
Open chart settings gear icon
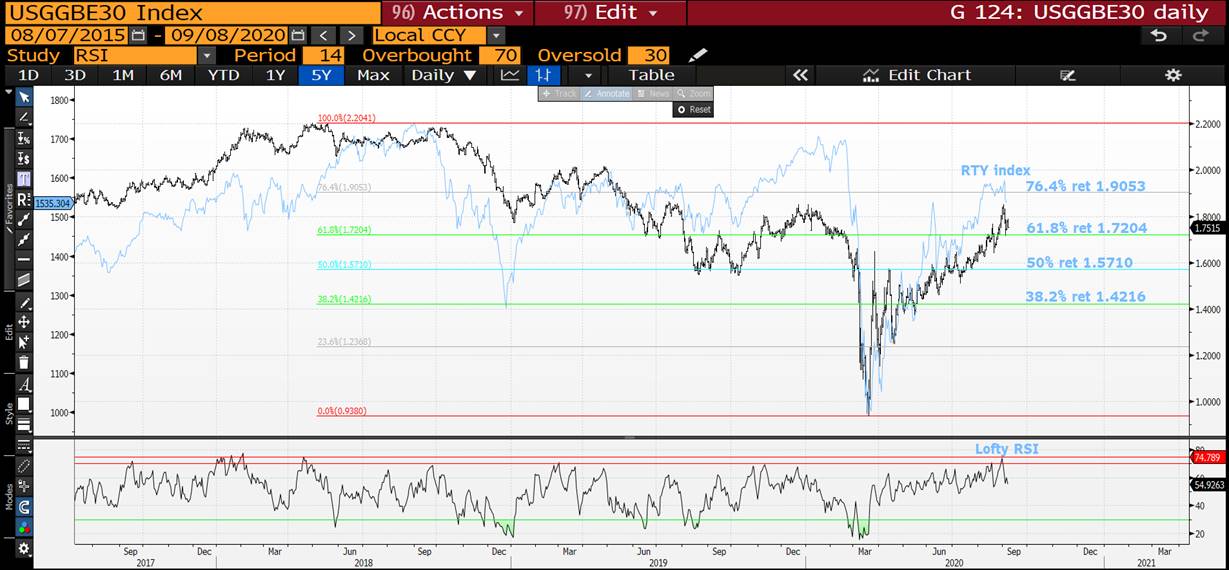click(x=1173, y=75)
